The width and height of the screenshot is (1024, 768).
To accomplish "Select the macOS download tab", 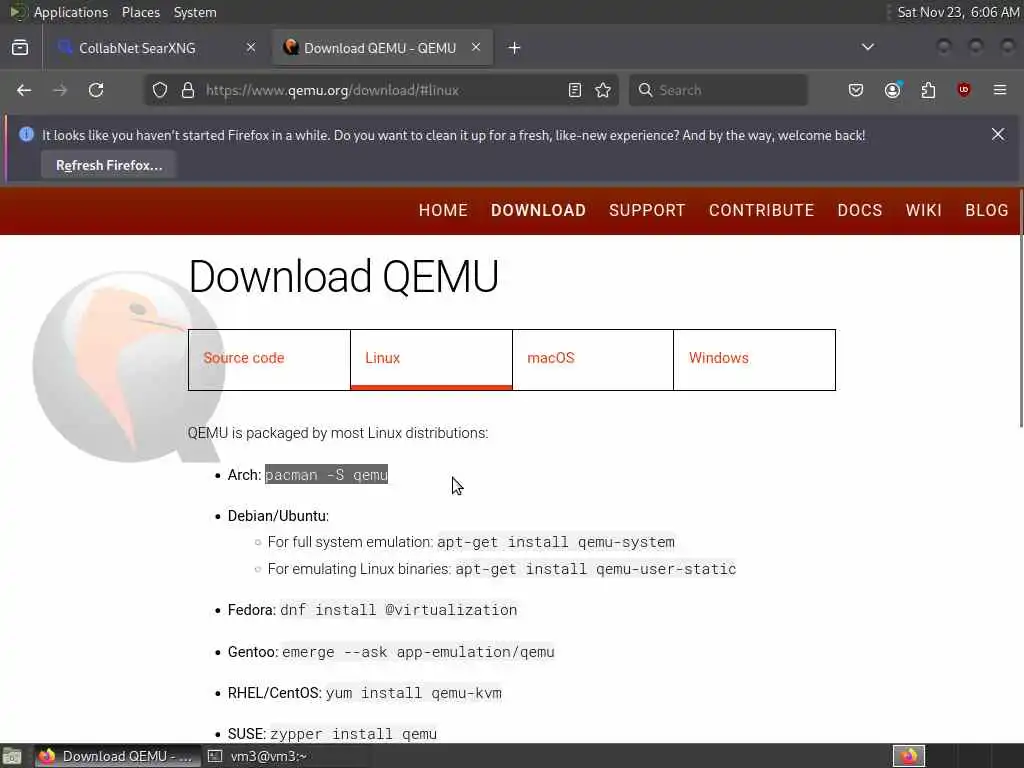I will [x=592, y=360].
